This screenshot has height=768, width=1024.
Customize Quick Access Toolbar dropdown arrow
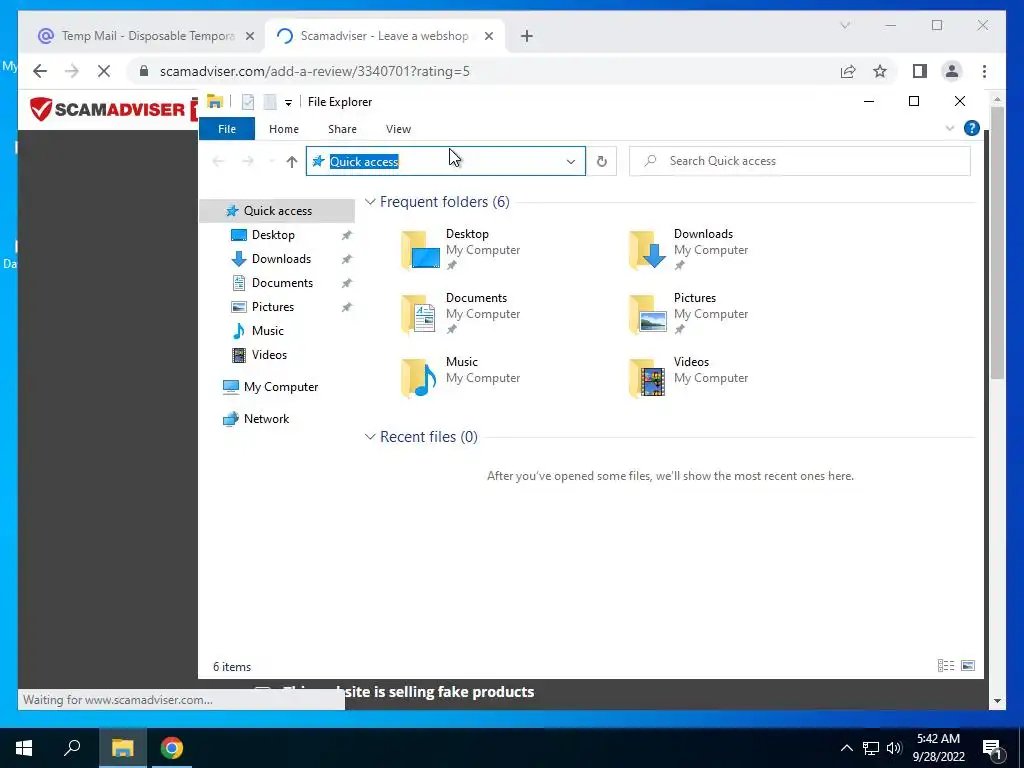[288, 103]
